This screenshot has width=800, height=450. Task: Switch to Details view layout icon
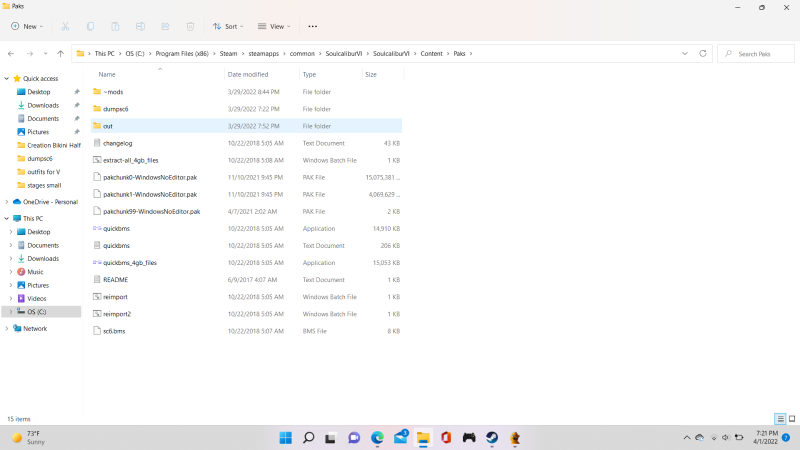(780, 419)
